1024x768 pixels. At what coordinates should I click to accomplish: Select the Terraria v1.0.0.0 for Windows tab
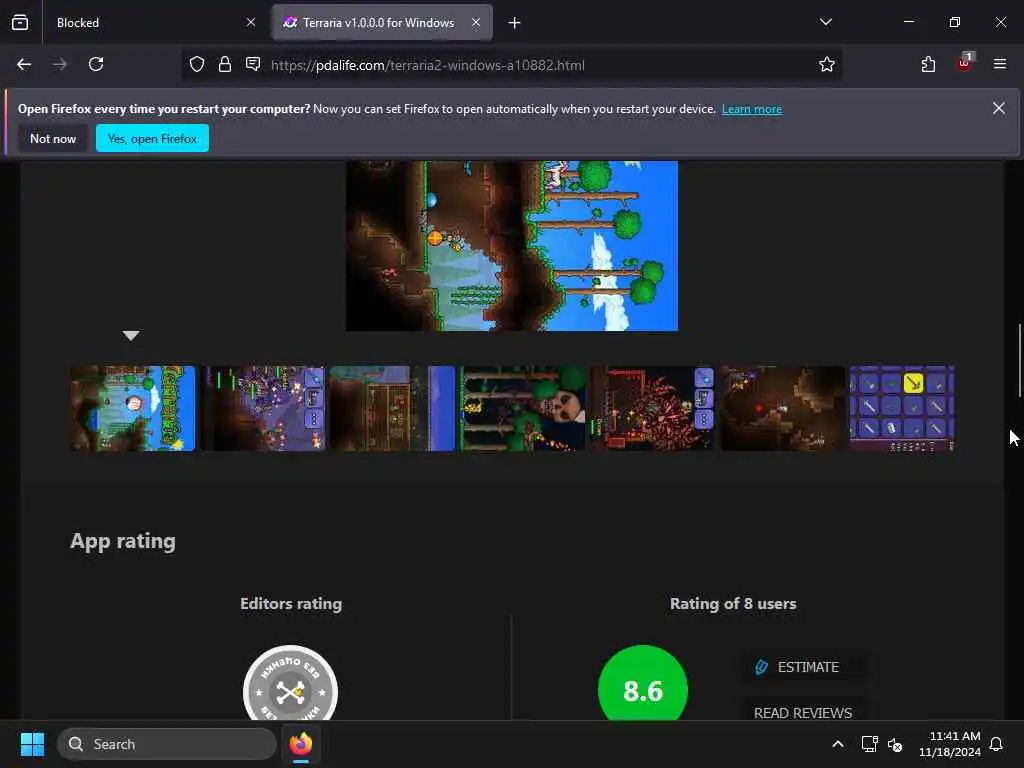[382, 22]
